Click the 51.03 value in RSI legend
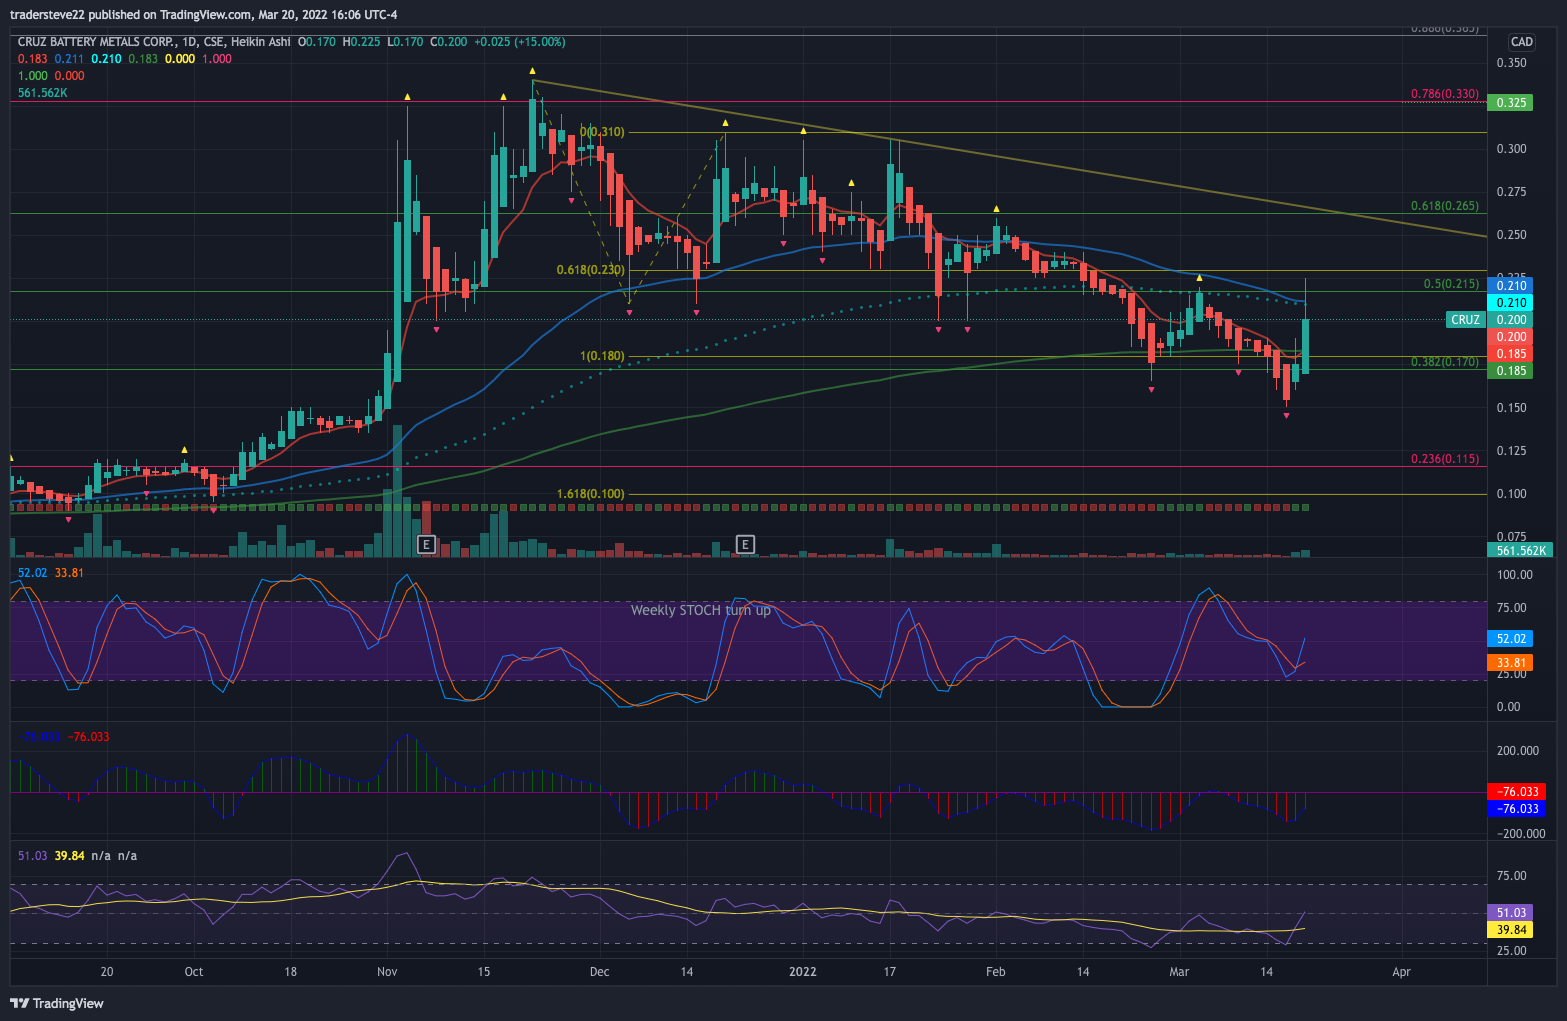The height and width of the screenshot is (1021, 1567). coord(33,856)
